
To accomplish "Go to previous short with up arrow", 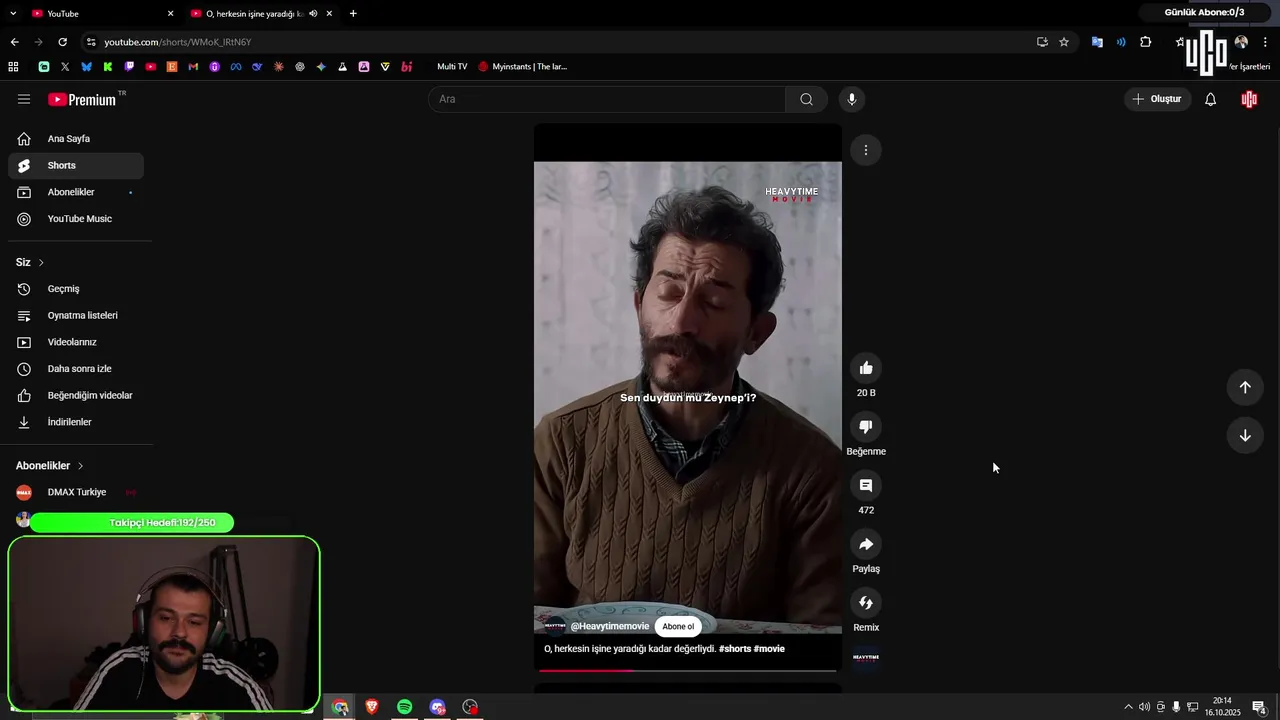I will tap(1245, 387).
